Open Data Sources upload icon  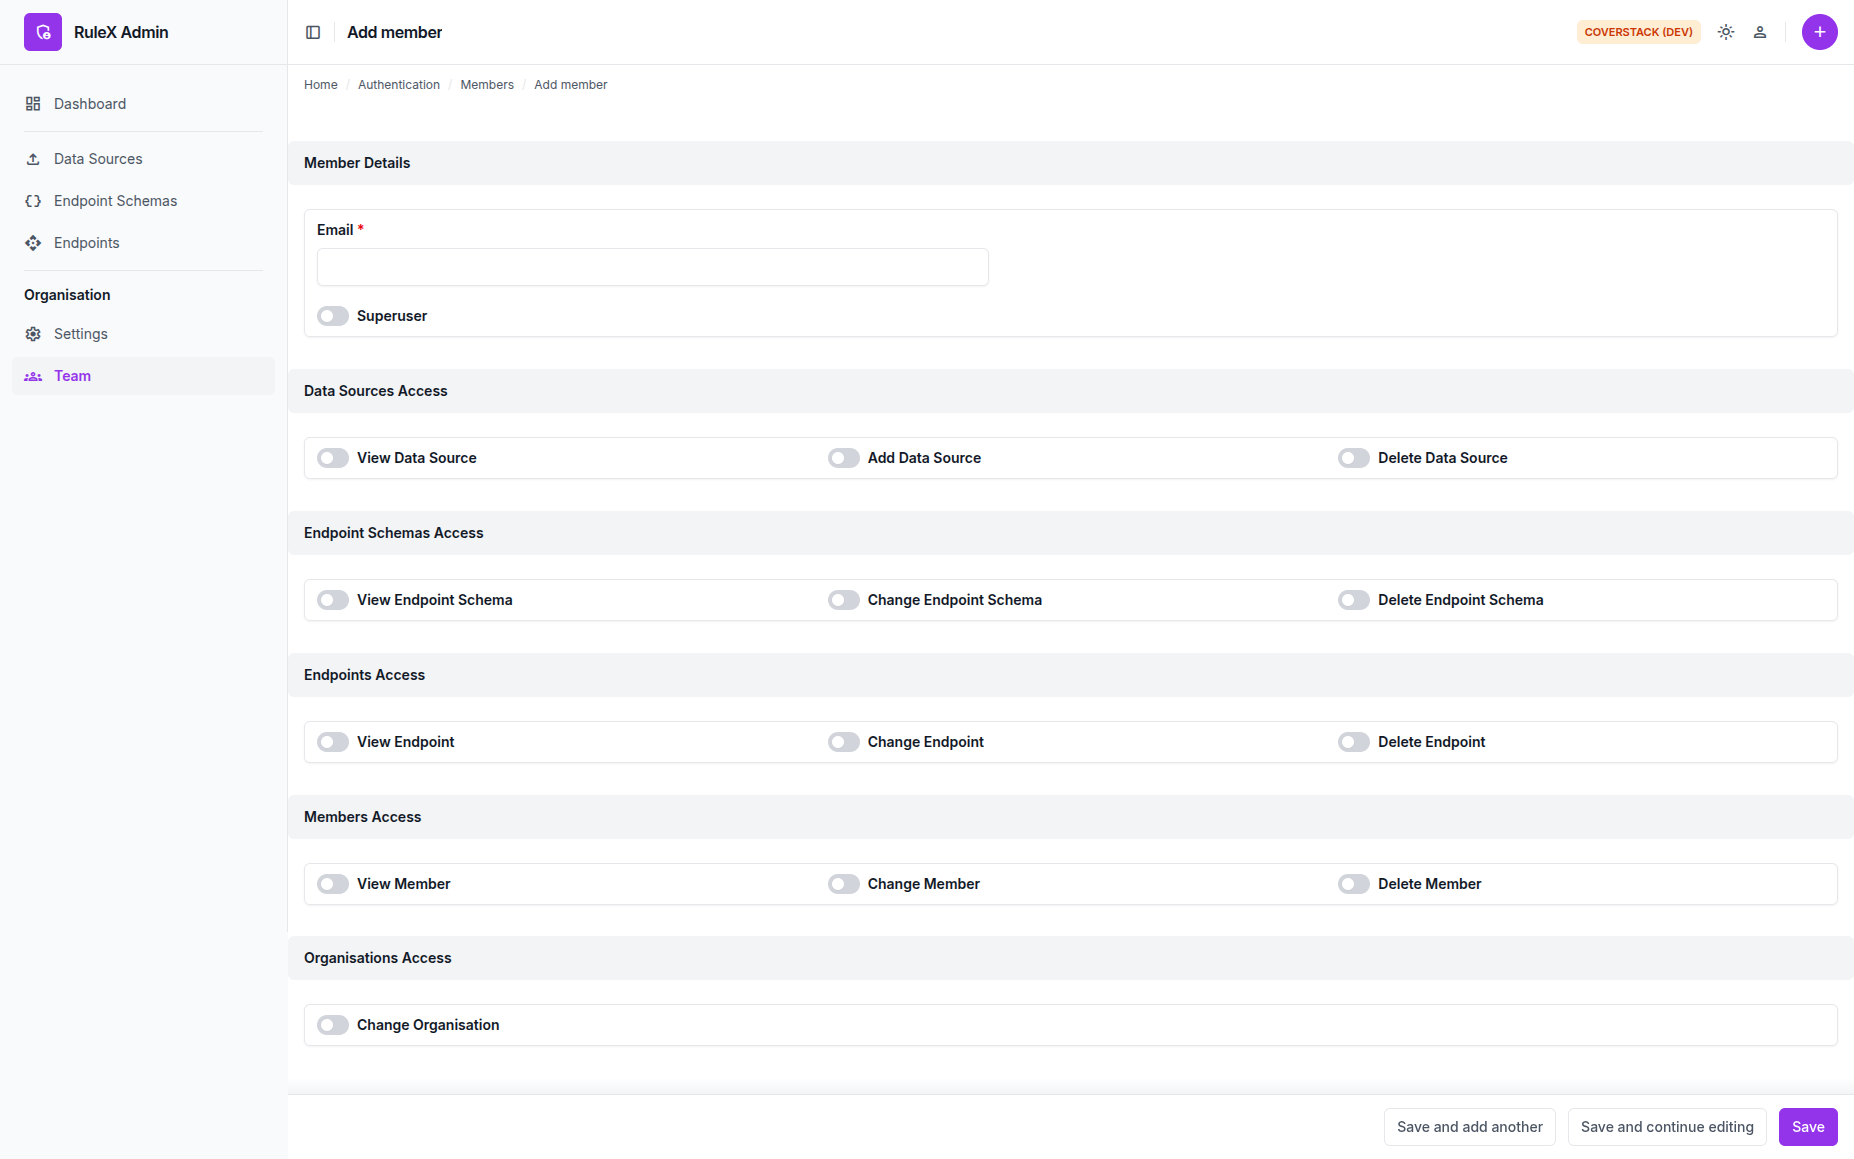[33, 159]
